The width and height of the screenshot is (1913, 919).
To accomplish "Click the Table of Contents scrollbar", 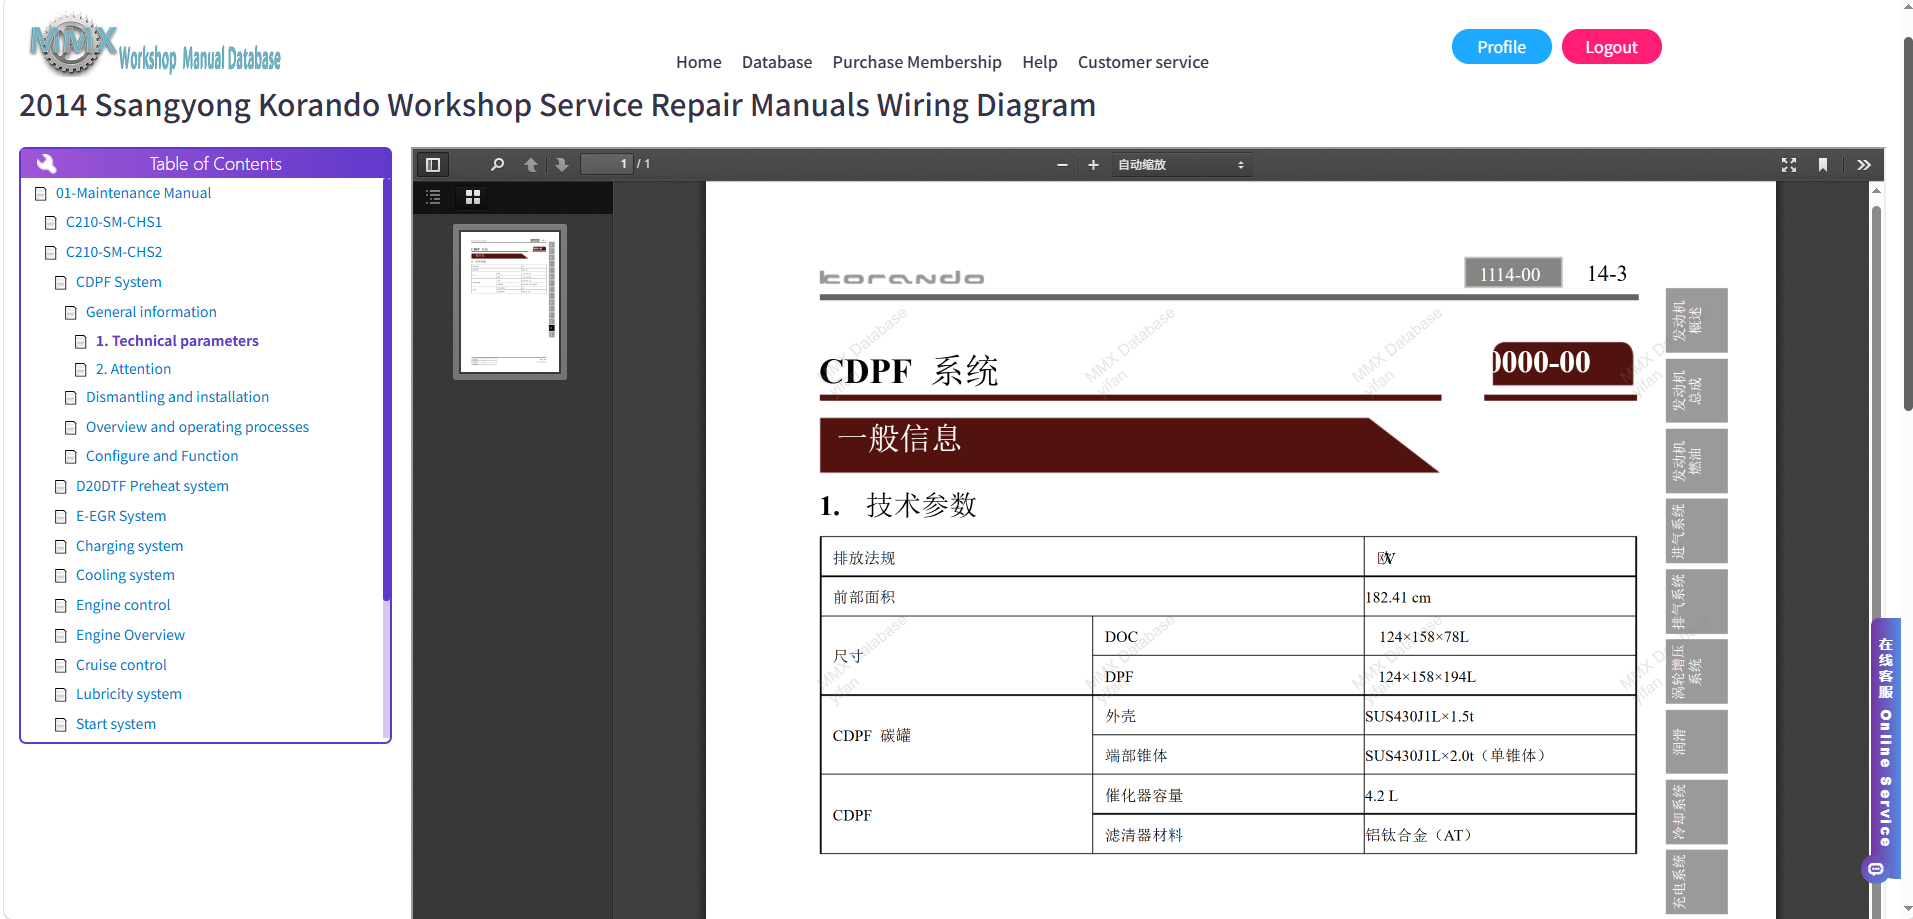I will click(x=386, y=390).
